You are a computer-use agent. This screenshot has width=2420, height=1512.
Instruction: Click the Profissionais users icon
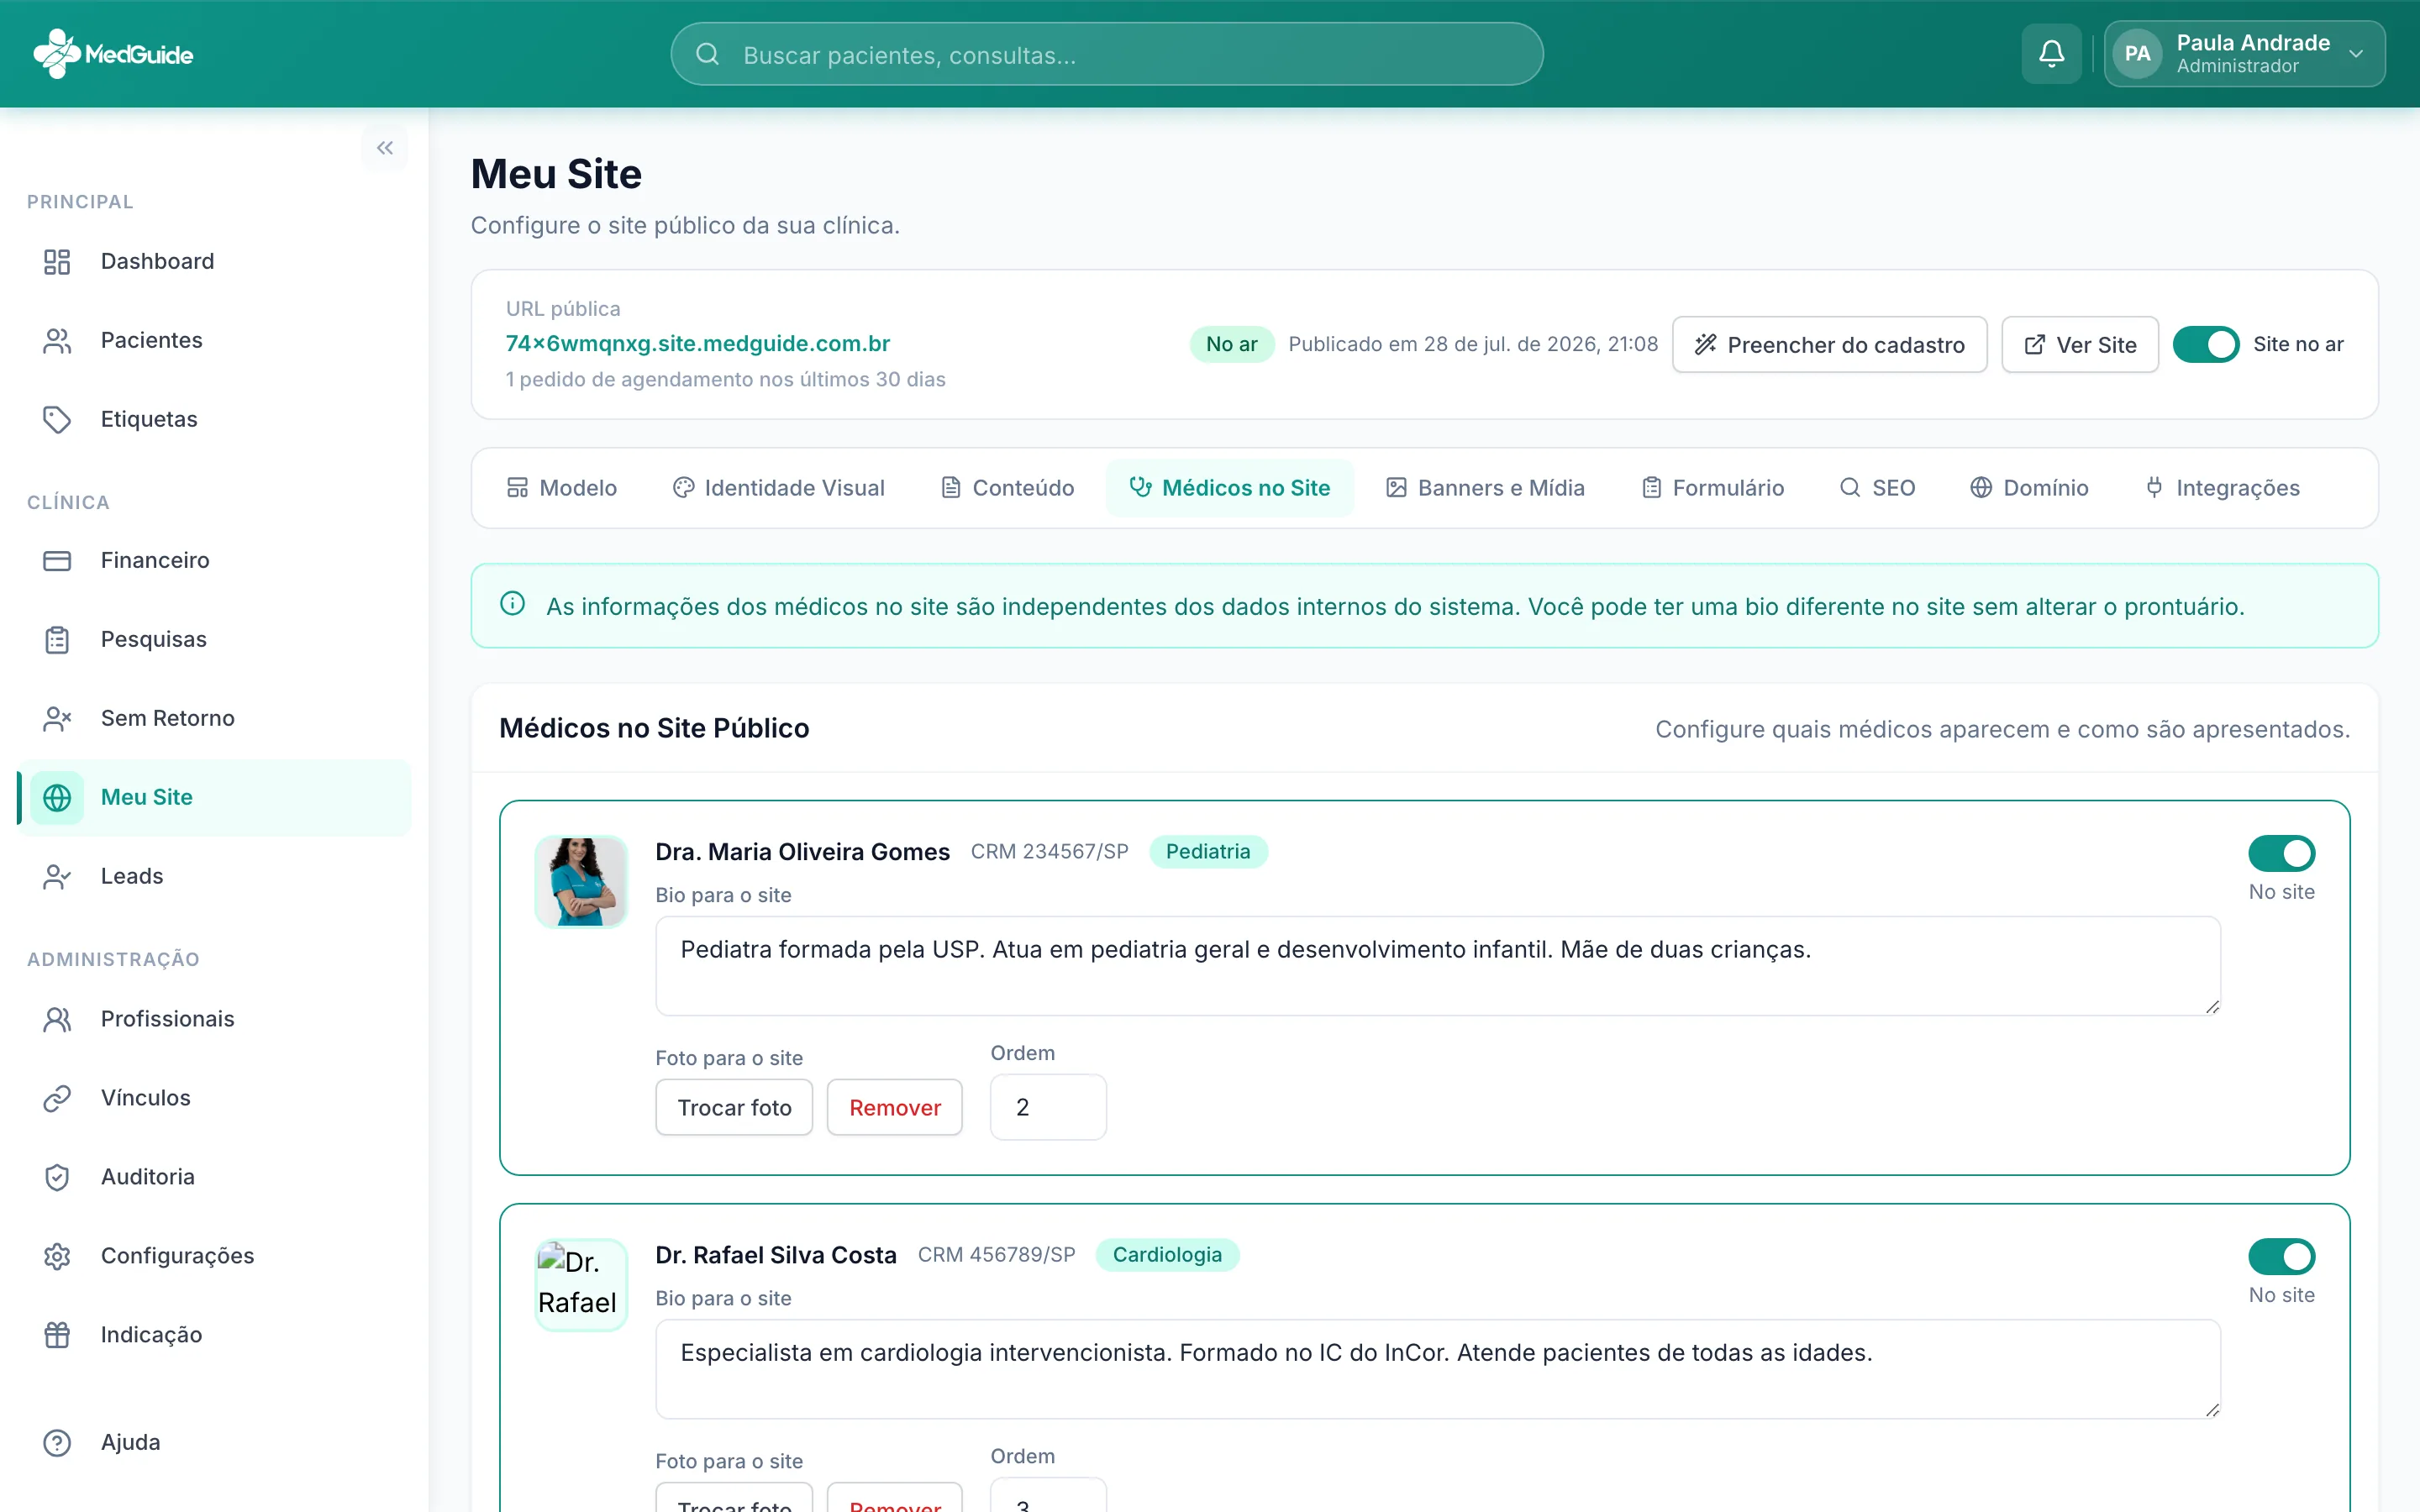coord(57,1019)
